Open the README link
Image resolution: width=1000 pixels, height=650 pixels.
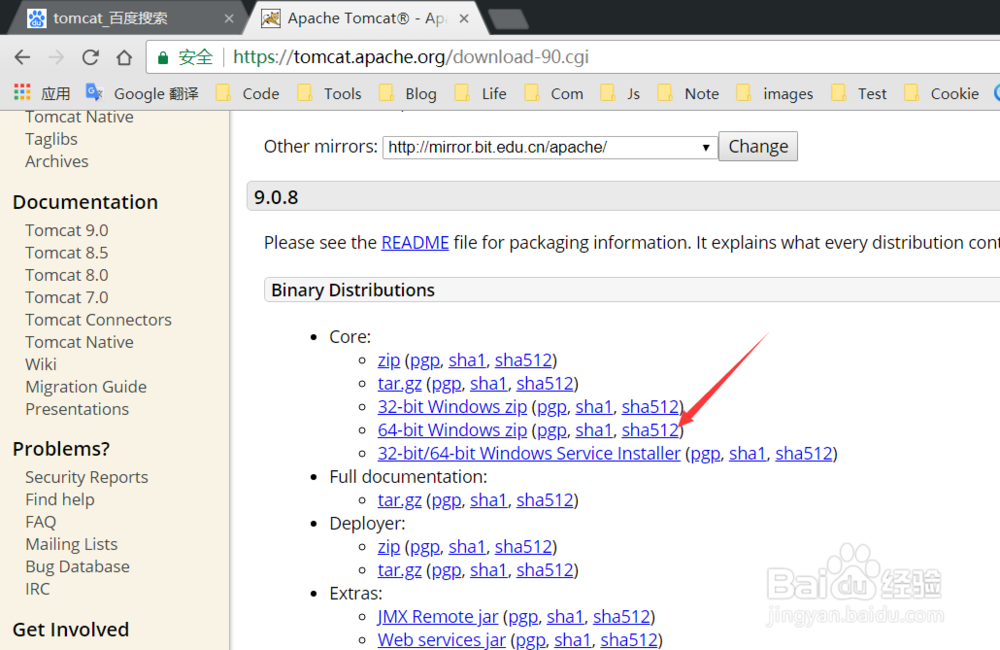(x=415, y=243)
